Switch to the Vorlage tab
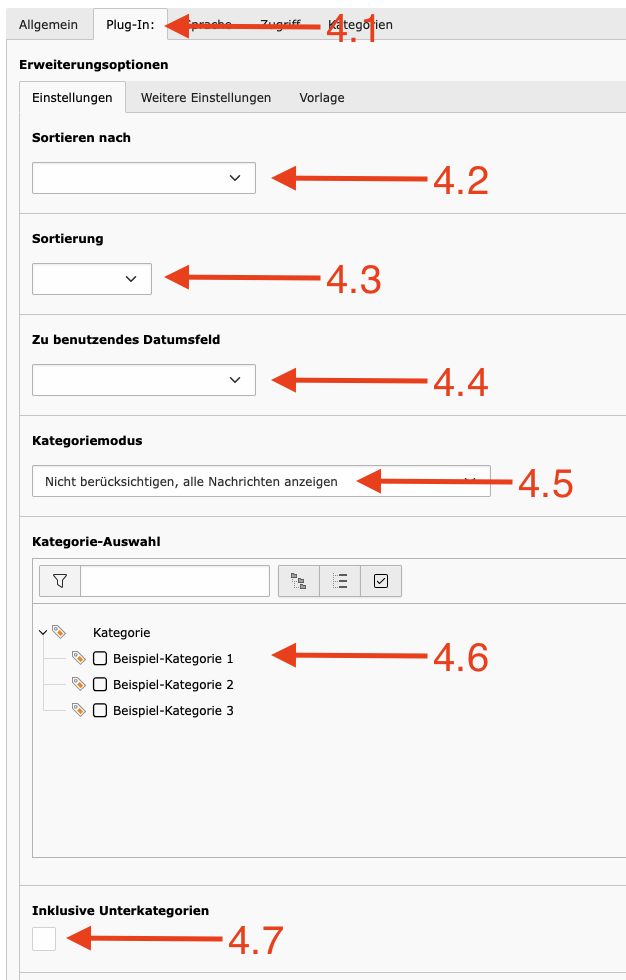This screenshot has height=980, width=626. (x=322, y=98)
